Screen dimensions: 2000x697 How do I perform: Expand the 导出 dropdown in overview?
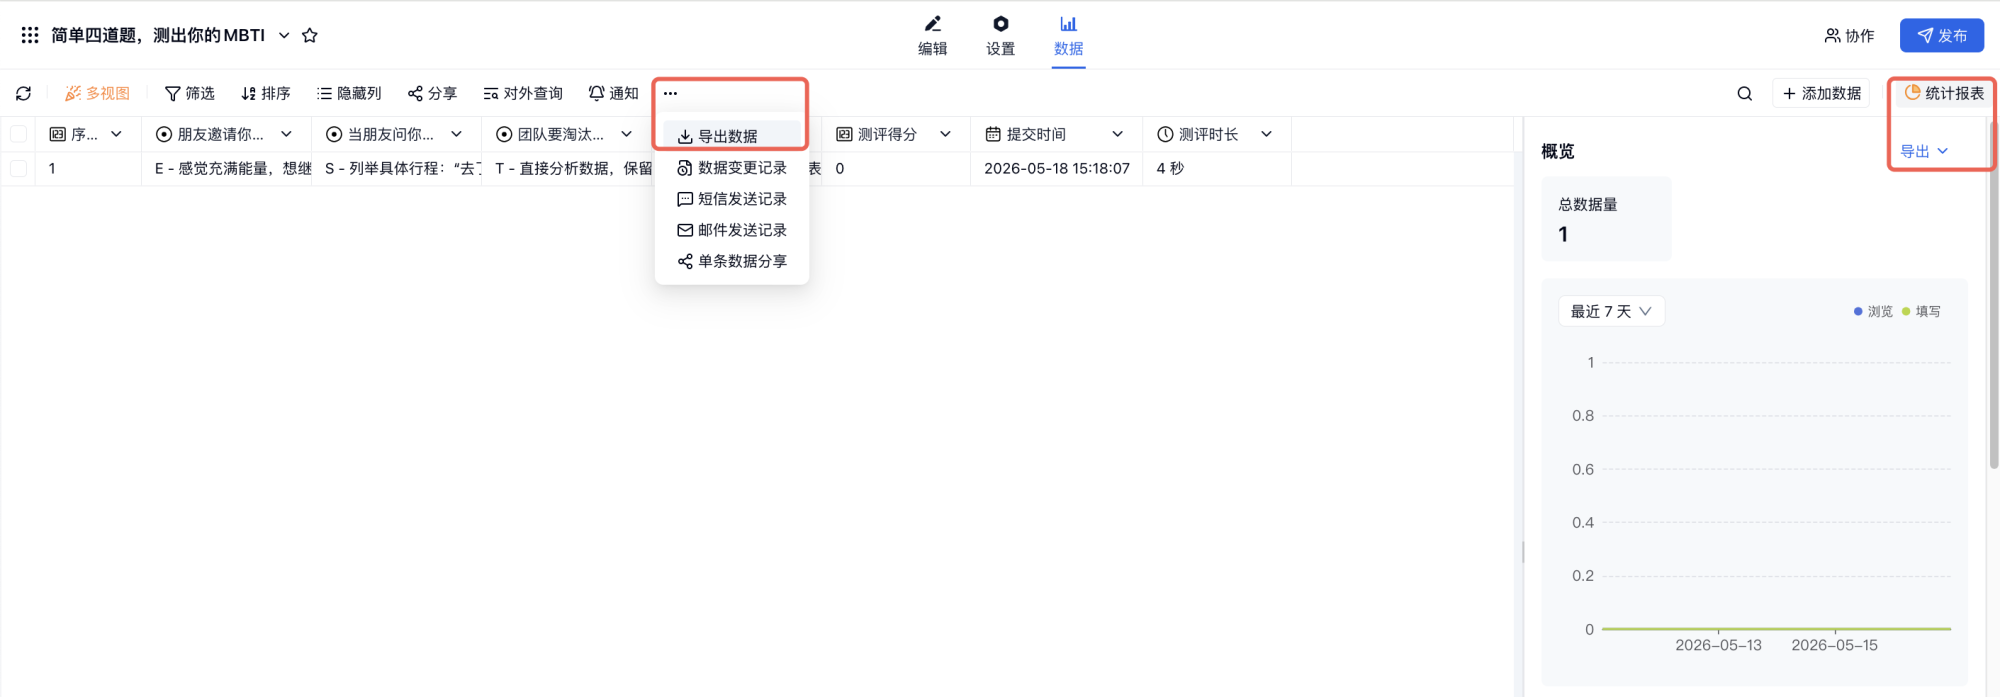1924,151
